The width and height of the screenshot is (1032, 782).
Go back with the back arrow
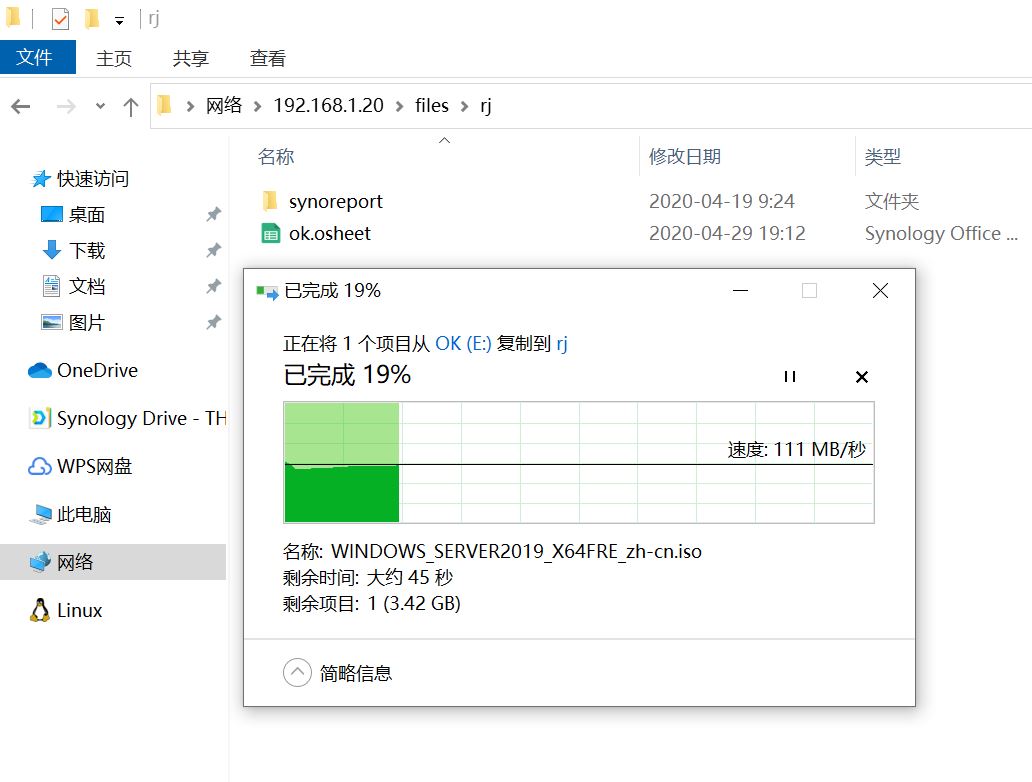(21, 107)
